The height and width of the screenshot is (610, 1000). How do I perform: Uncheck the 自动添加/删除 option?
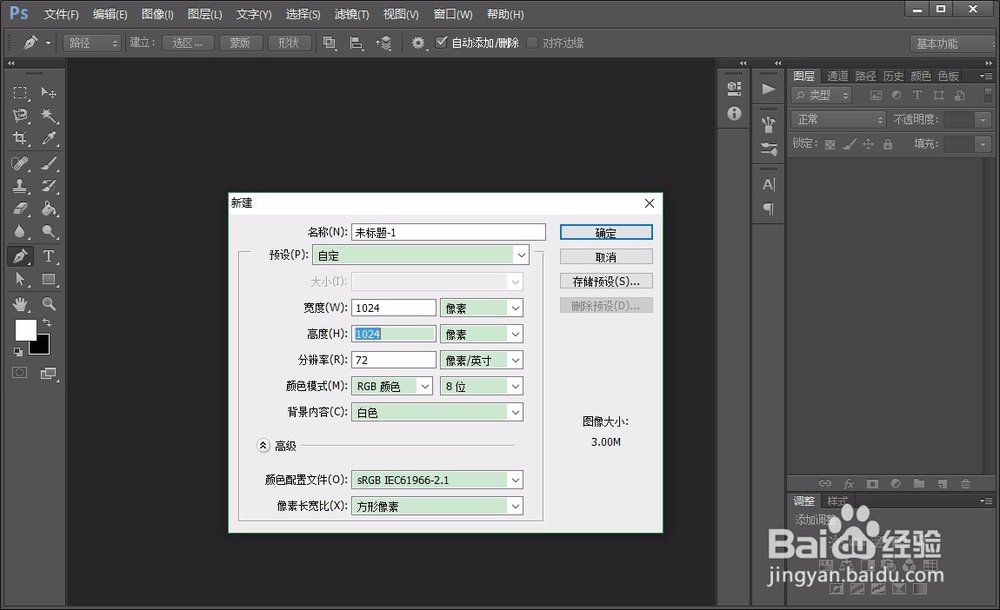tap(440, 42)
